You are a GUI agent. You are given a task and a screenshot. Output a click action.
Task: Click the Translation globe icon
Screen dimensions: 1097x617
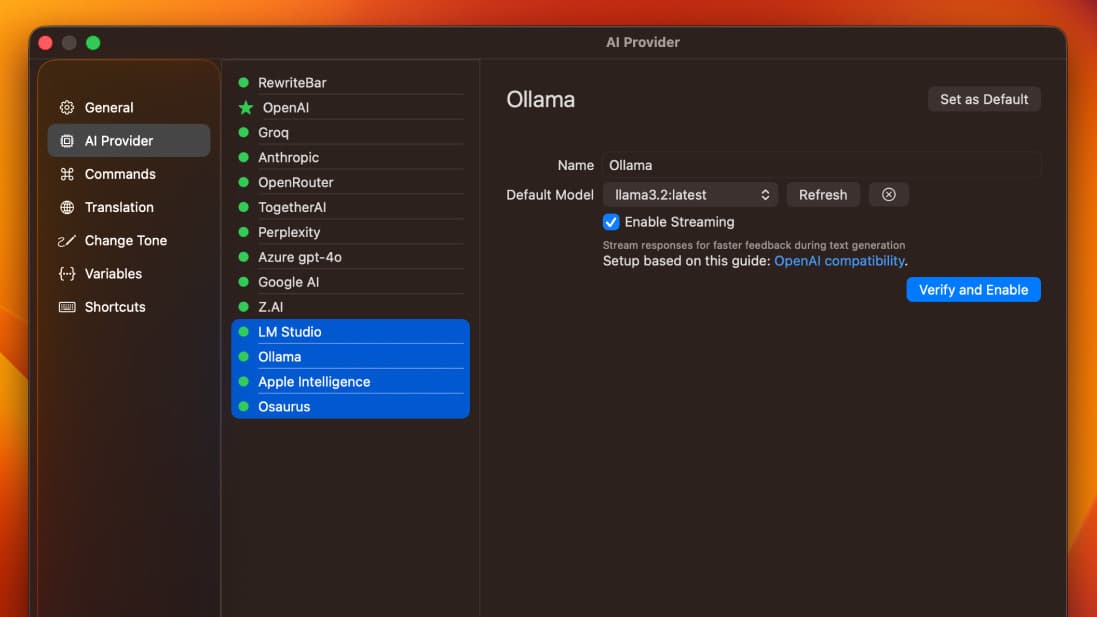(x=67, y=207)
